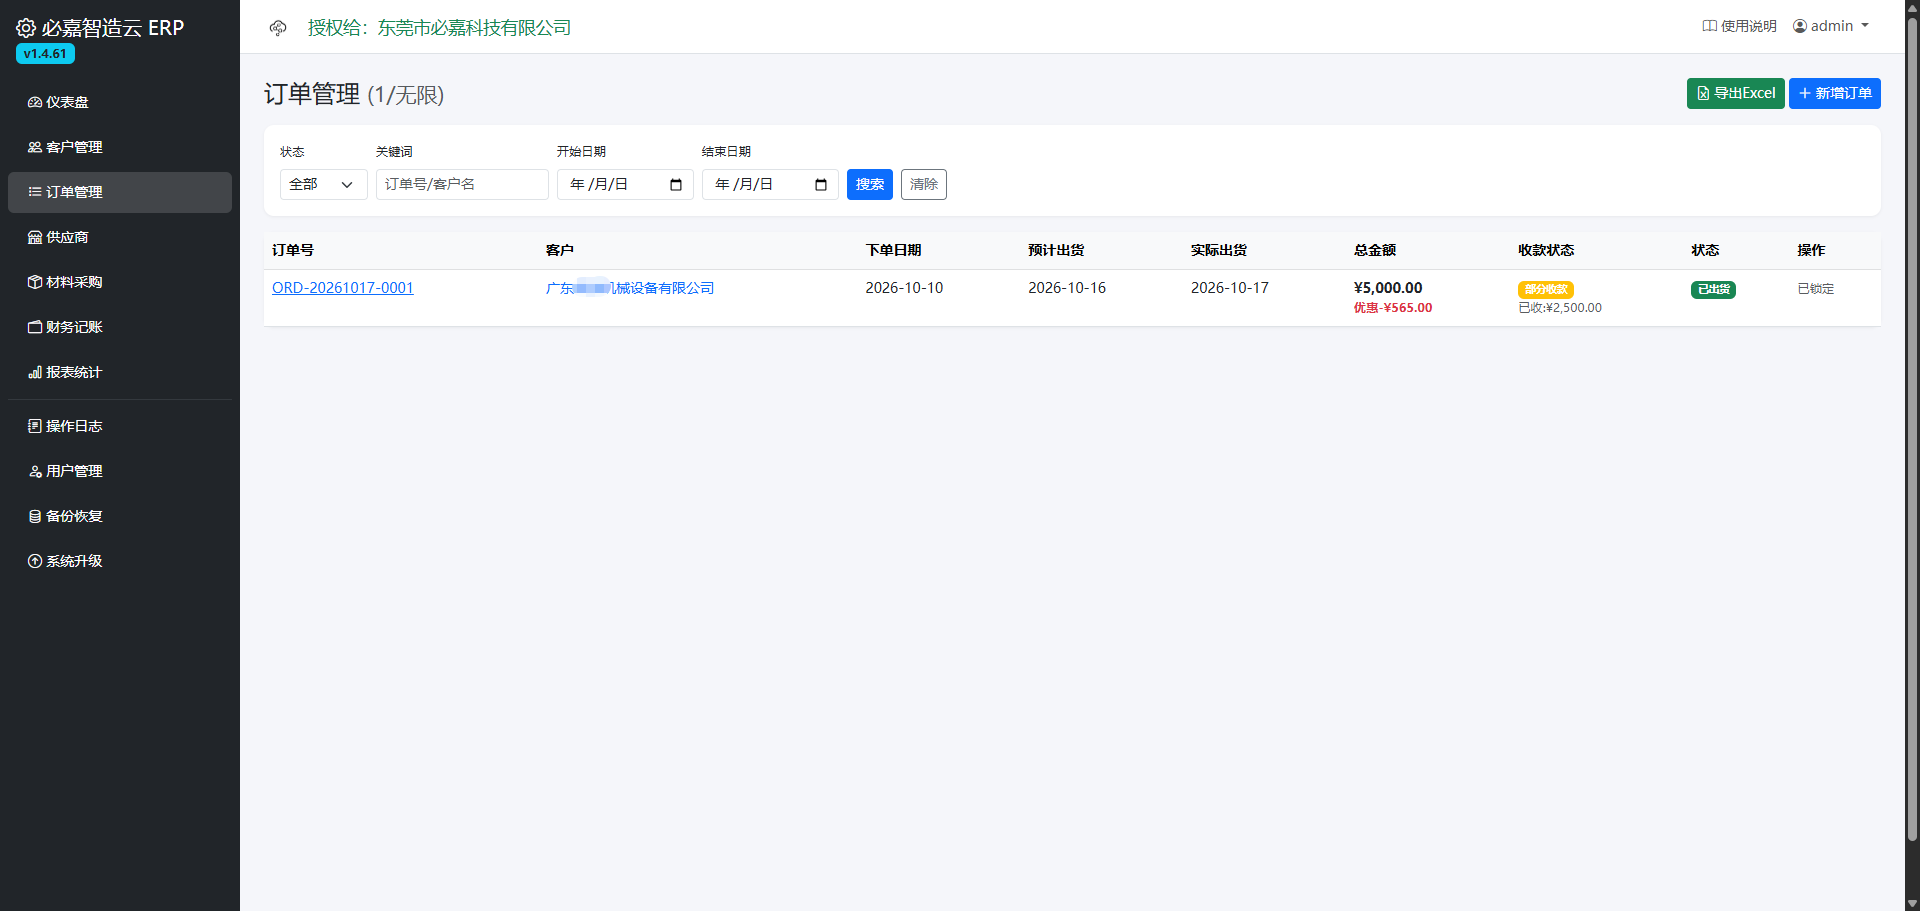Open 结束日期 calendar picker icon
The width and height of the screenshot is (1920, 911).
[821, 185]
